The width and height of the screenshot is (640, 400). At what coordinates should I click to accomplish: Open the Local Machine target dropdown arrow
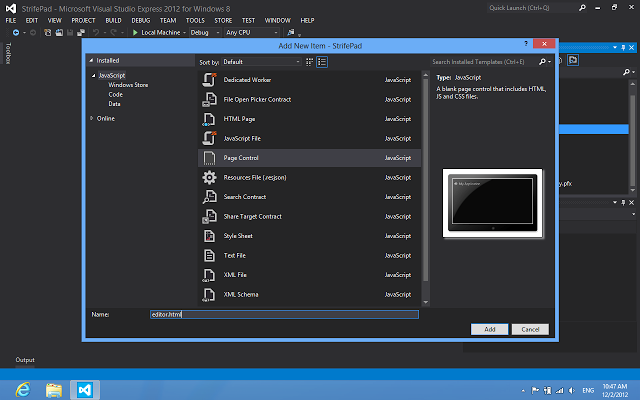pos(184,33)
